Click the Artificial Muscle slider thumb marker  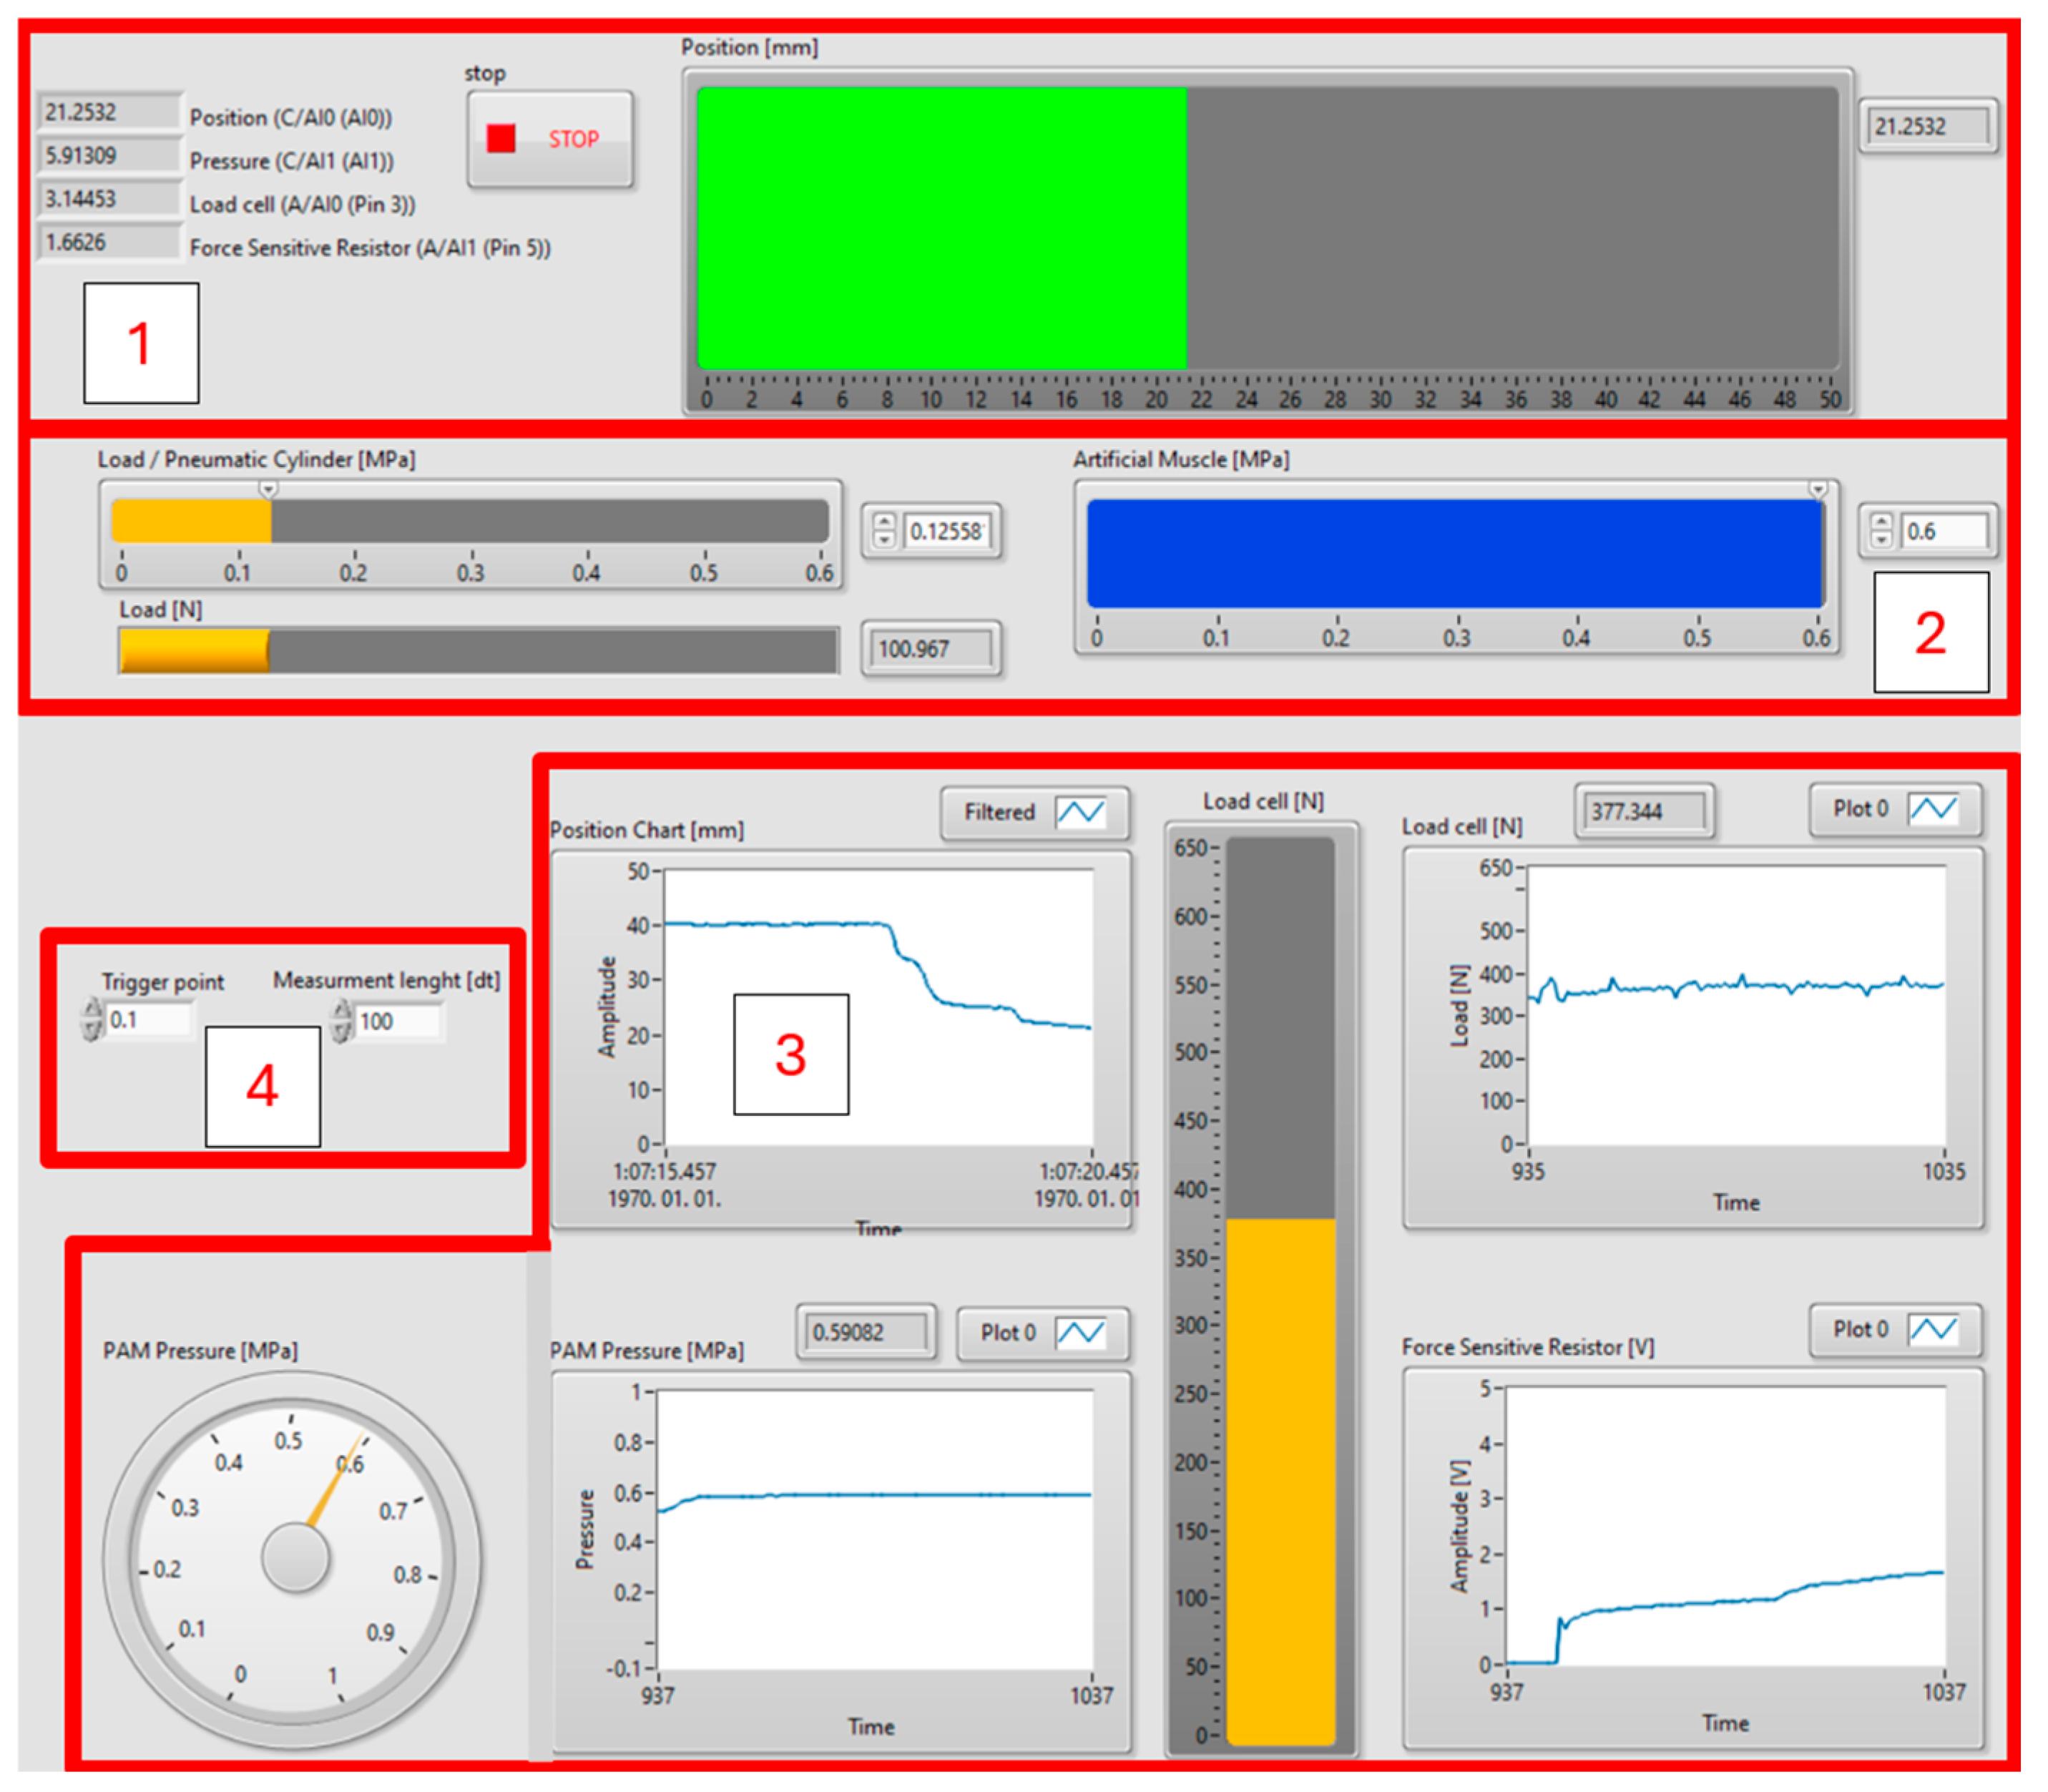click(x=1817, y=489)
